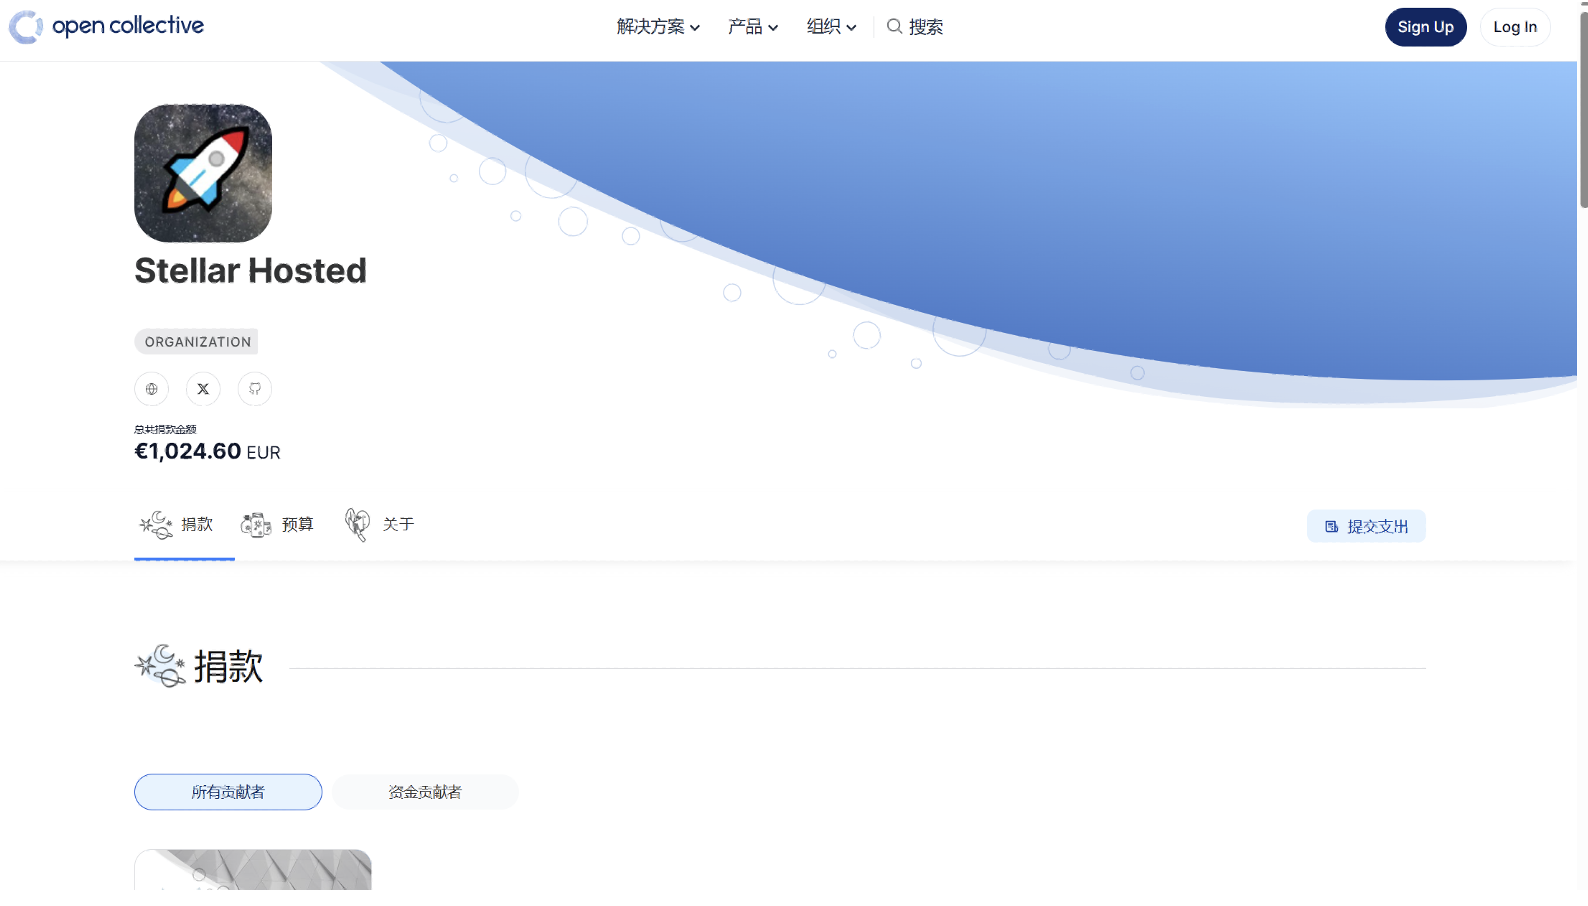
Task: Click the 预算 tab icon
Action: pos(256,525)
